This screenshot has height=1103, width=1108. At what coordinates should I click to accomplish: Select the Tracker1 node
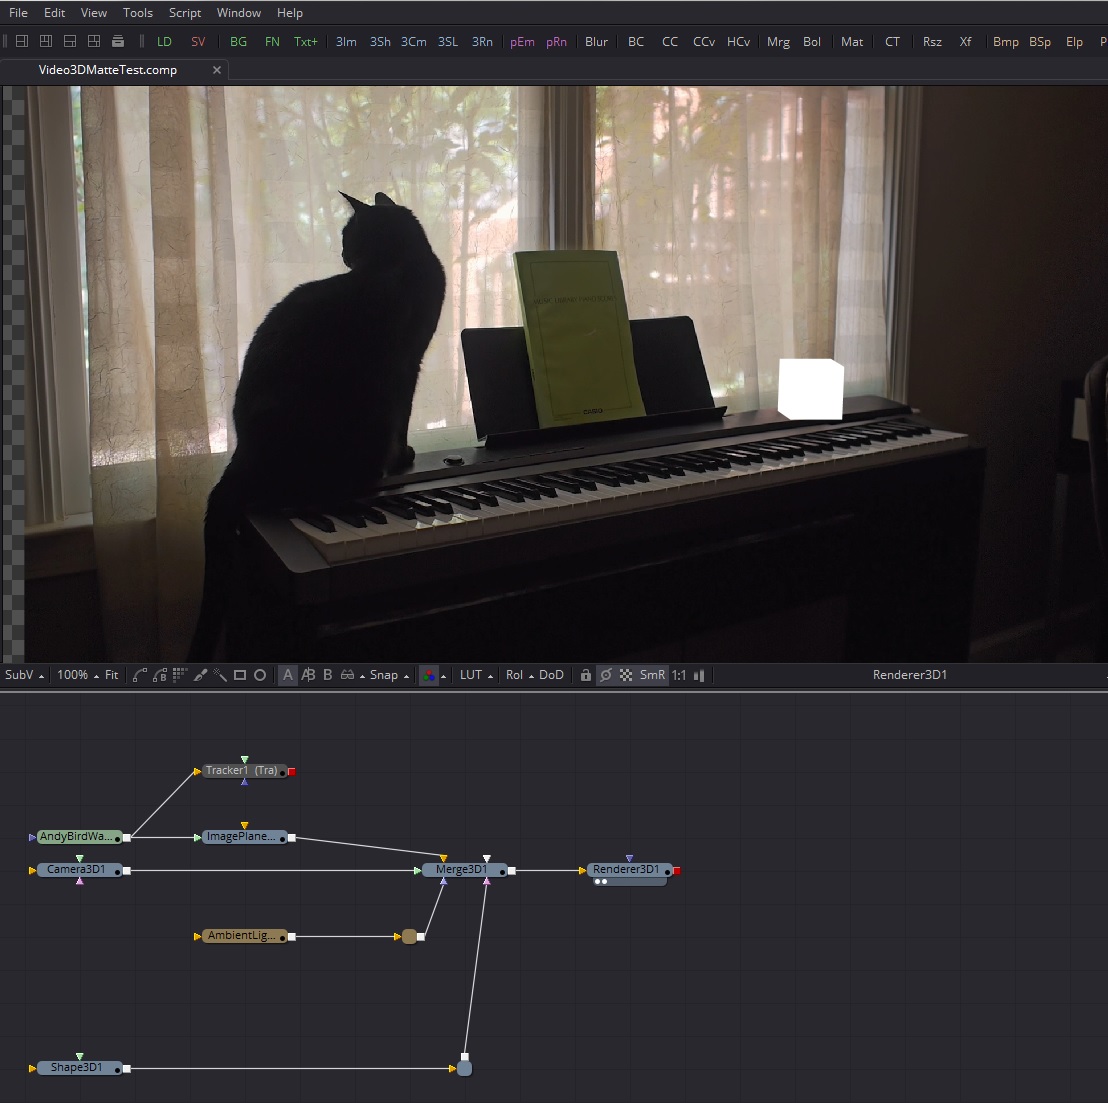(244, 770)
